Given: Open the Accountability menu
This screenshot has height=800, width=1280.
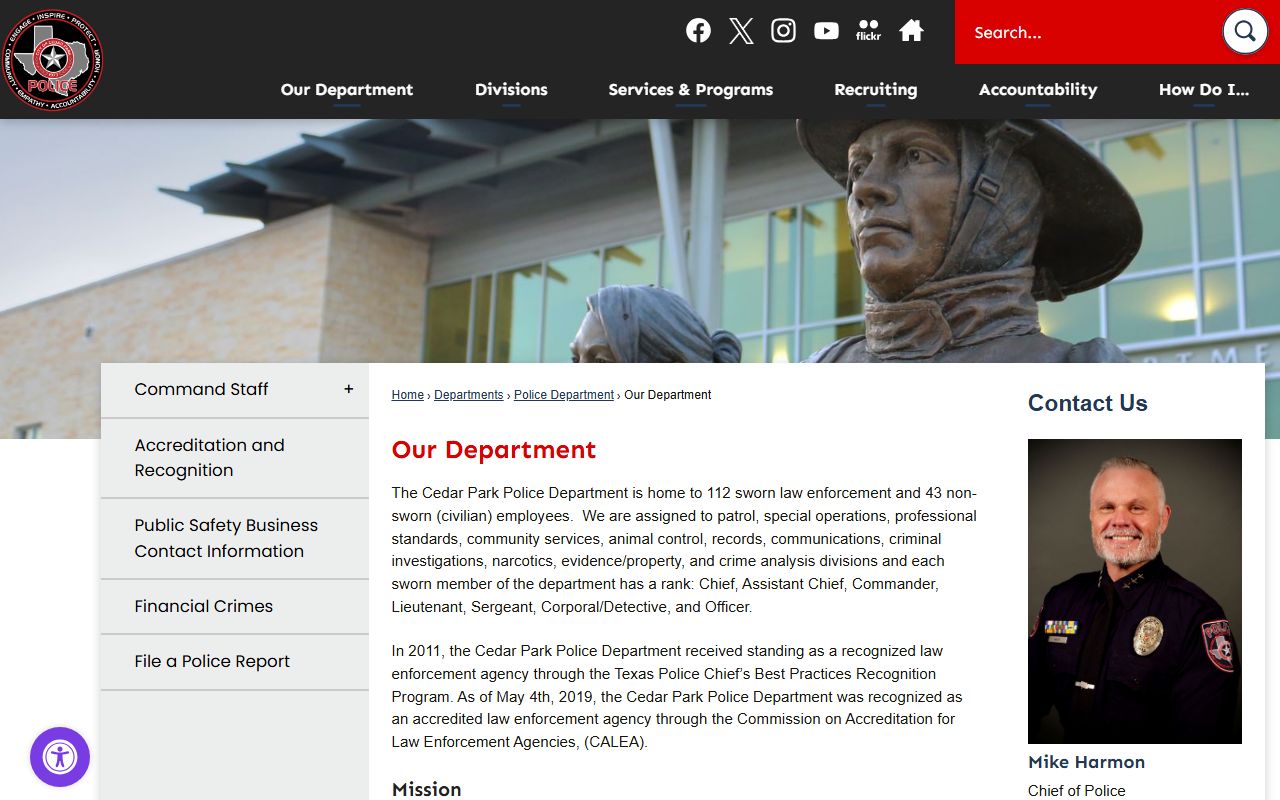Looking at the screenshot, I should [1038, 90].
